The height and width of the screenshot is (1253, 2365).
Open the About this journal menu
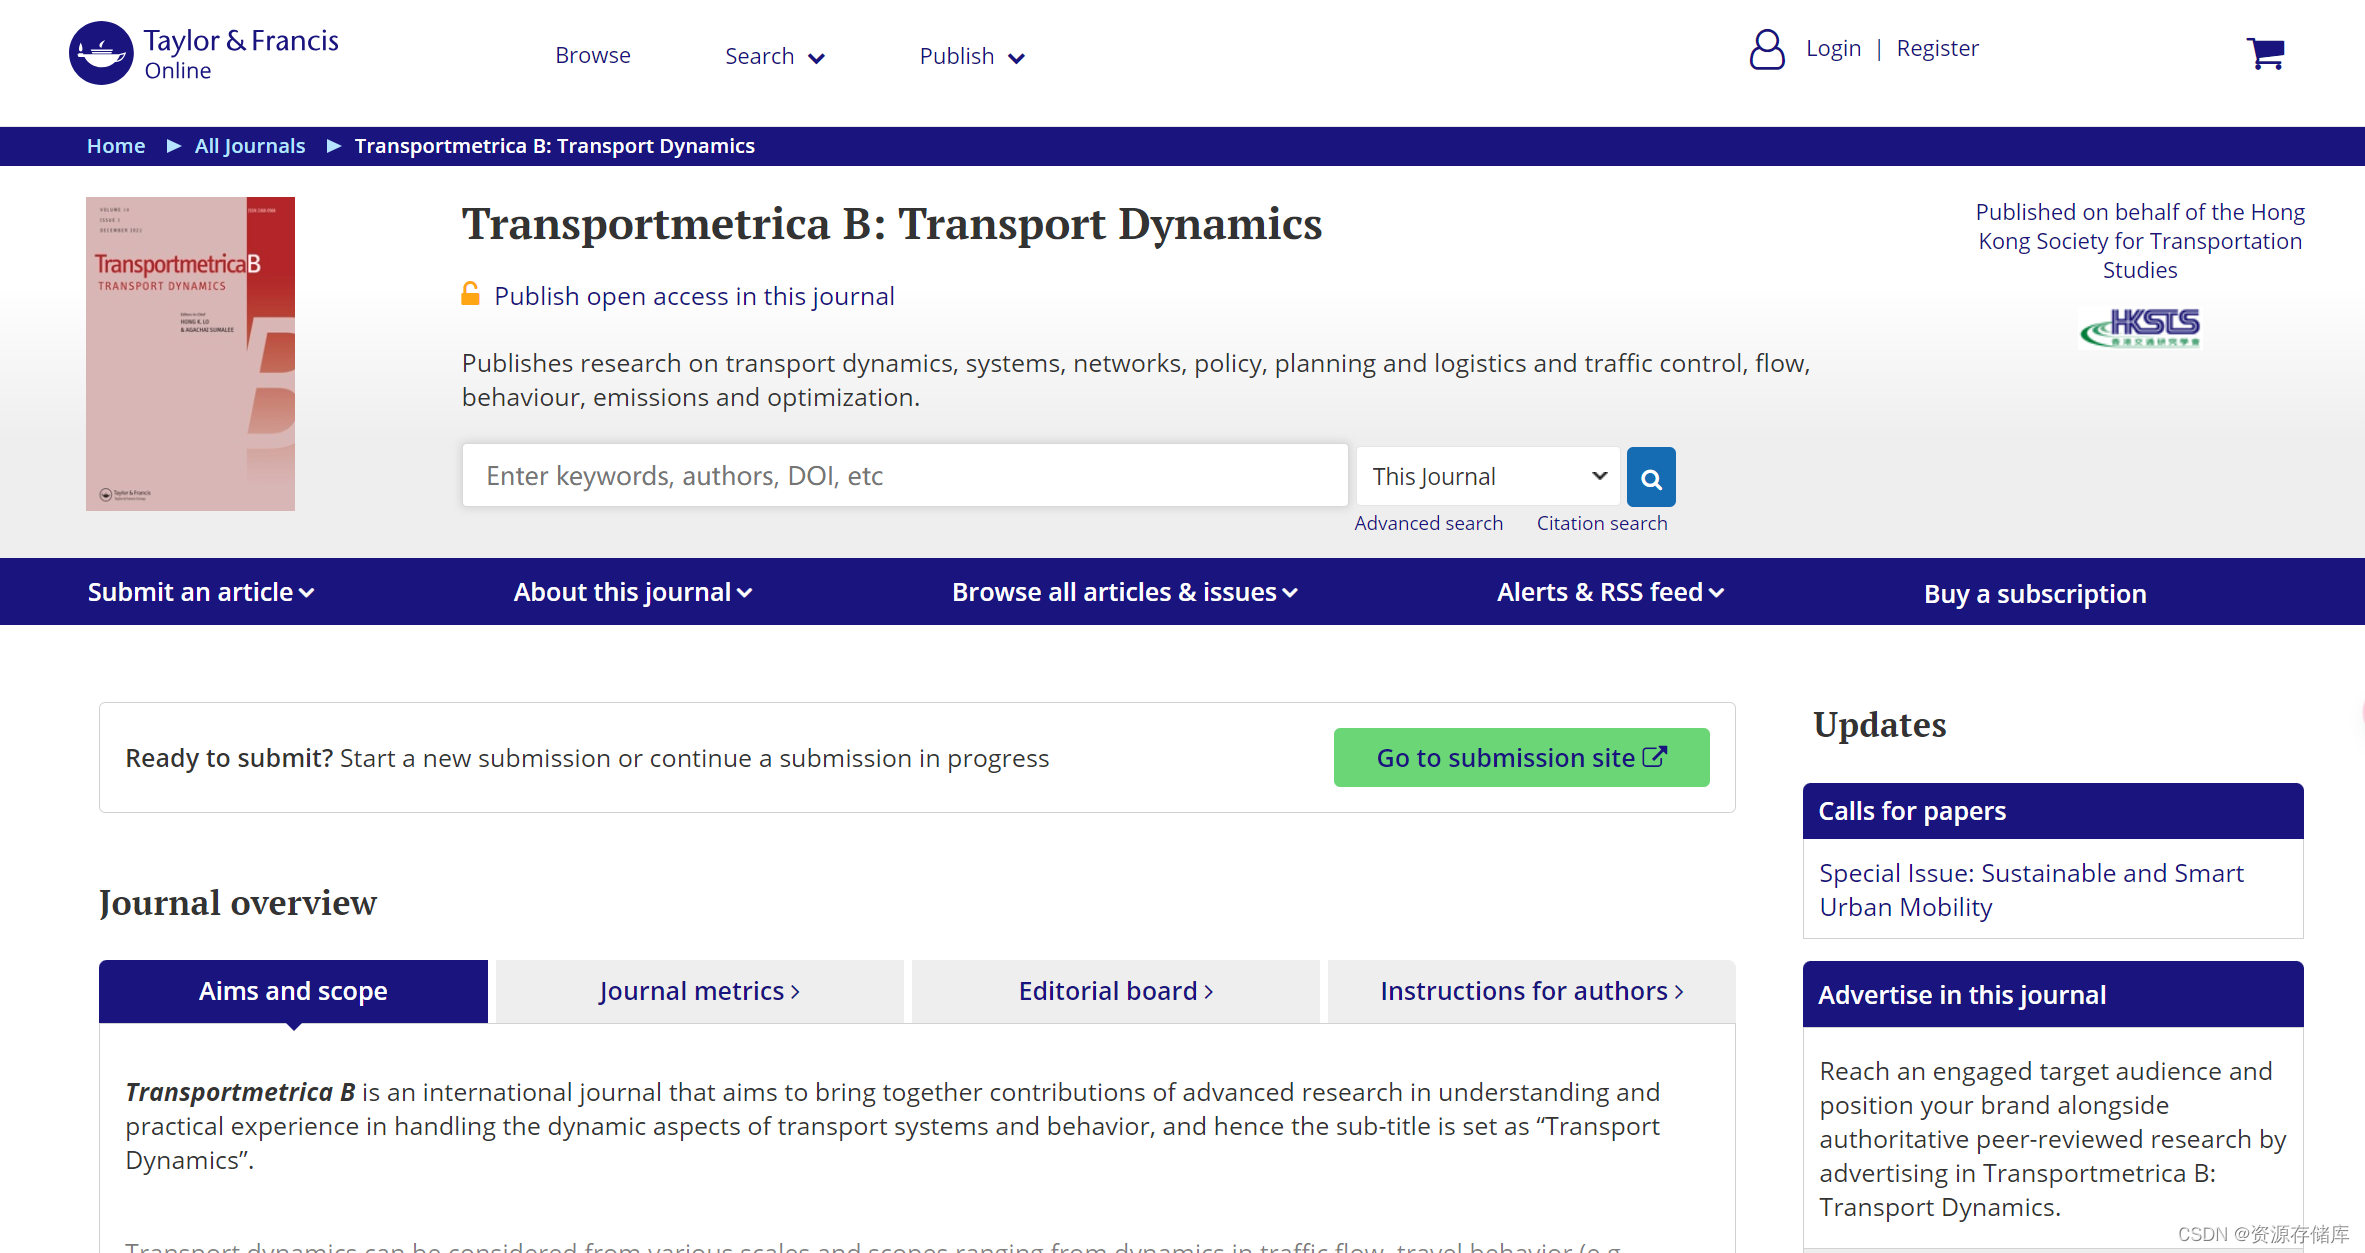[x=632, y=592]
